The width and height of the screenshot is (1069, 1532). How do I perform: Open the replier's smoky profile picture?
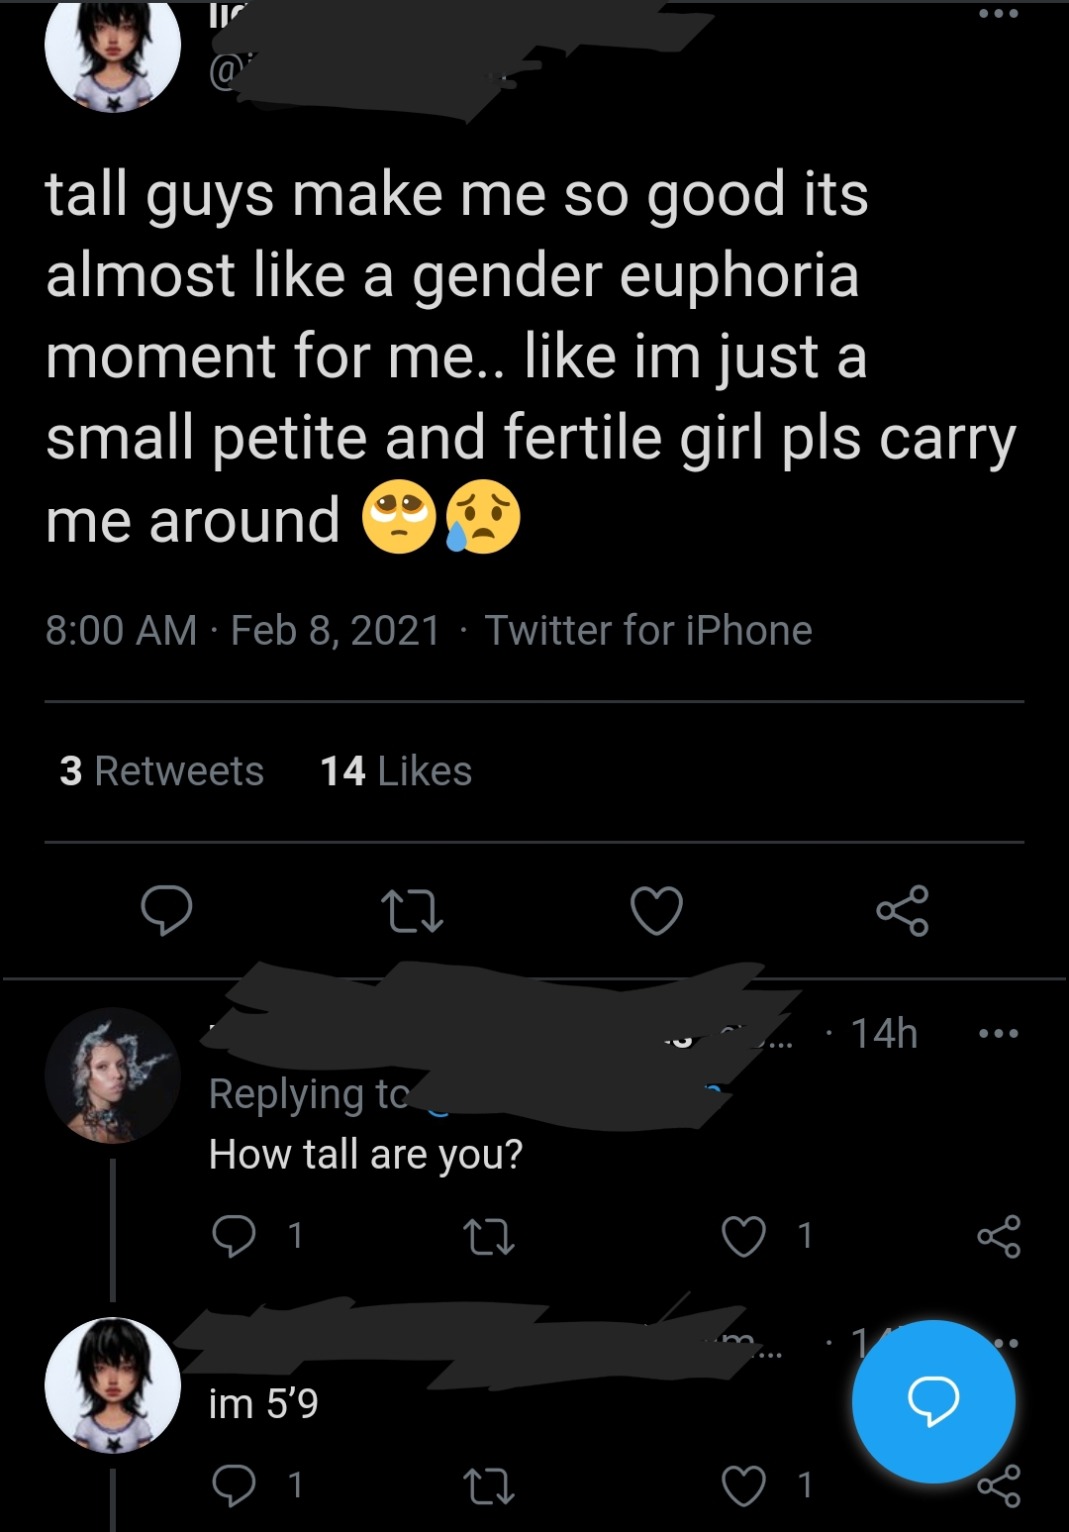tap(112, 1075)
